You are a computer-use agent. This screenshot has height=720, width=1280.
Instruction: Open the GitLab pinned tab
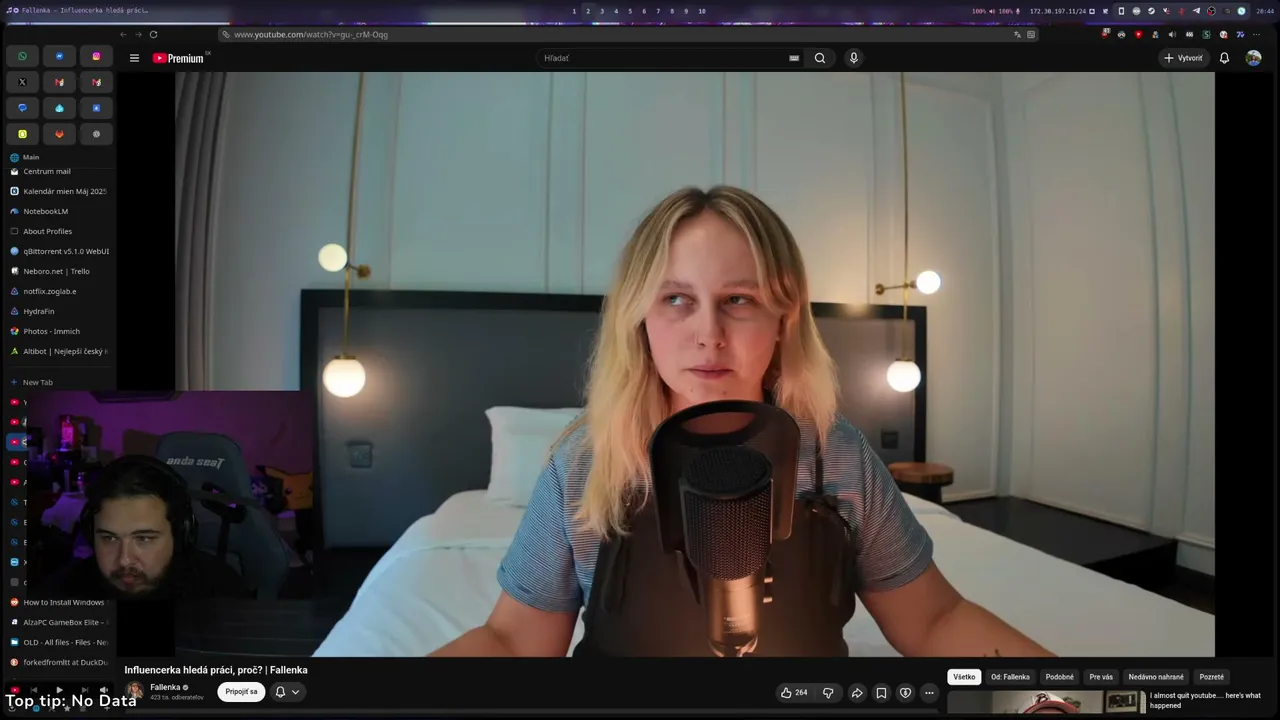click(59, 134)
